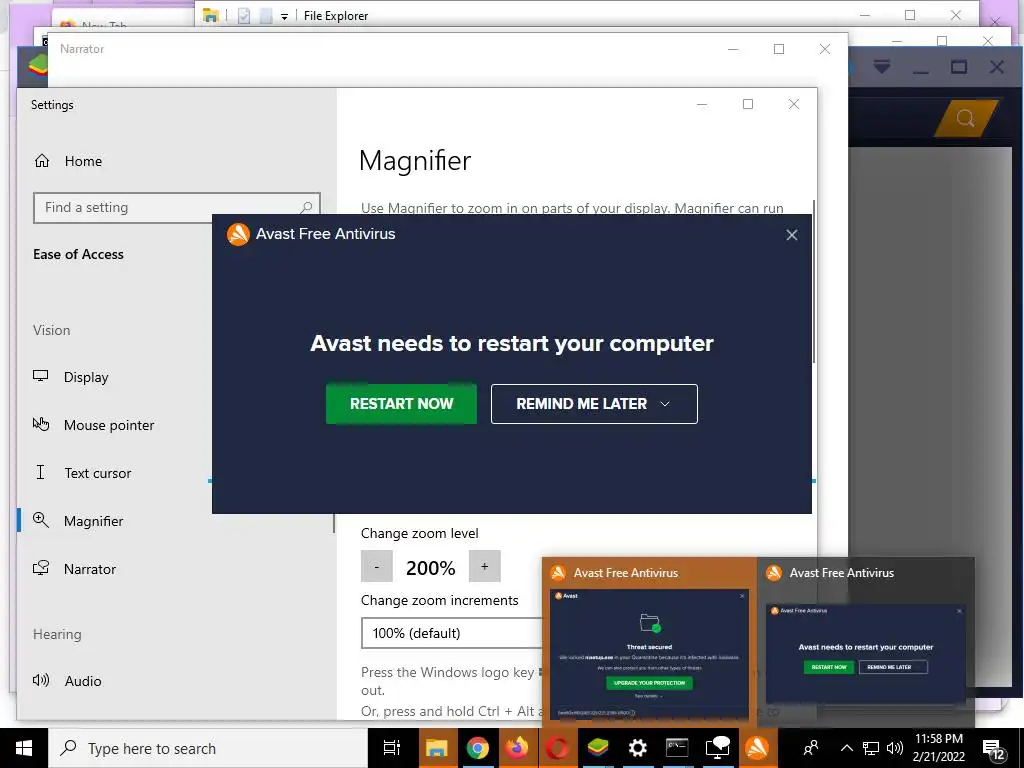Select the Avast restart computer thumbnail preview
Screen dimensions: 1024x768
click(x=865, y=643)
